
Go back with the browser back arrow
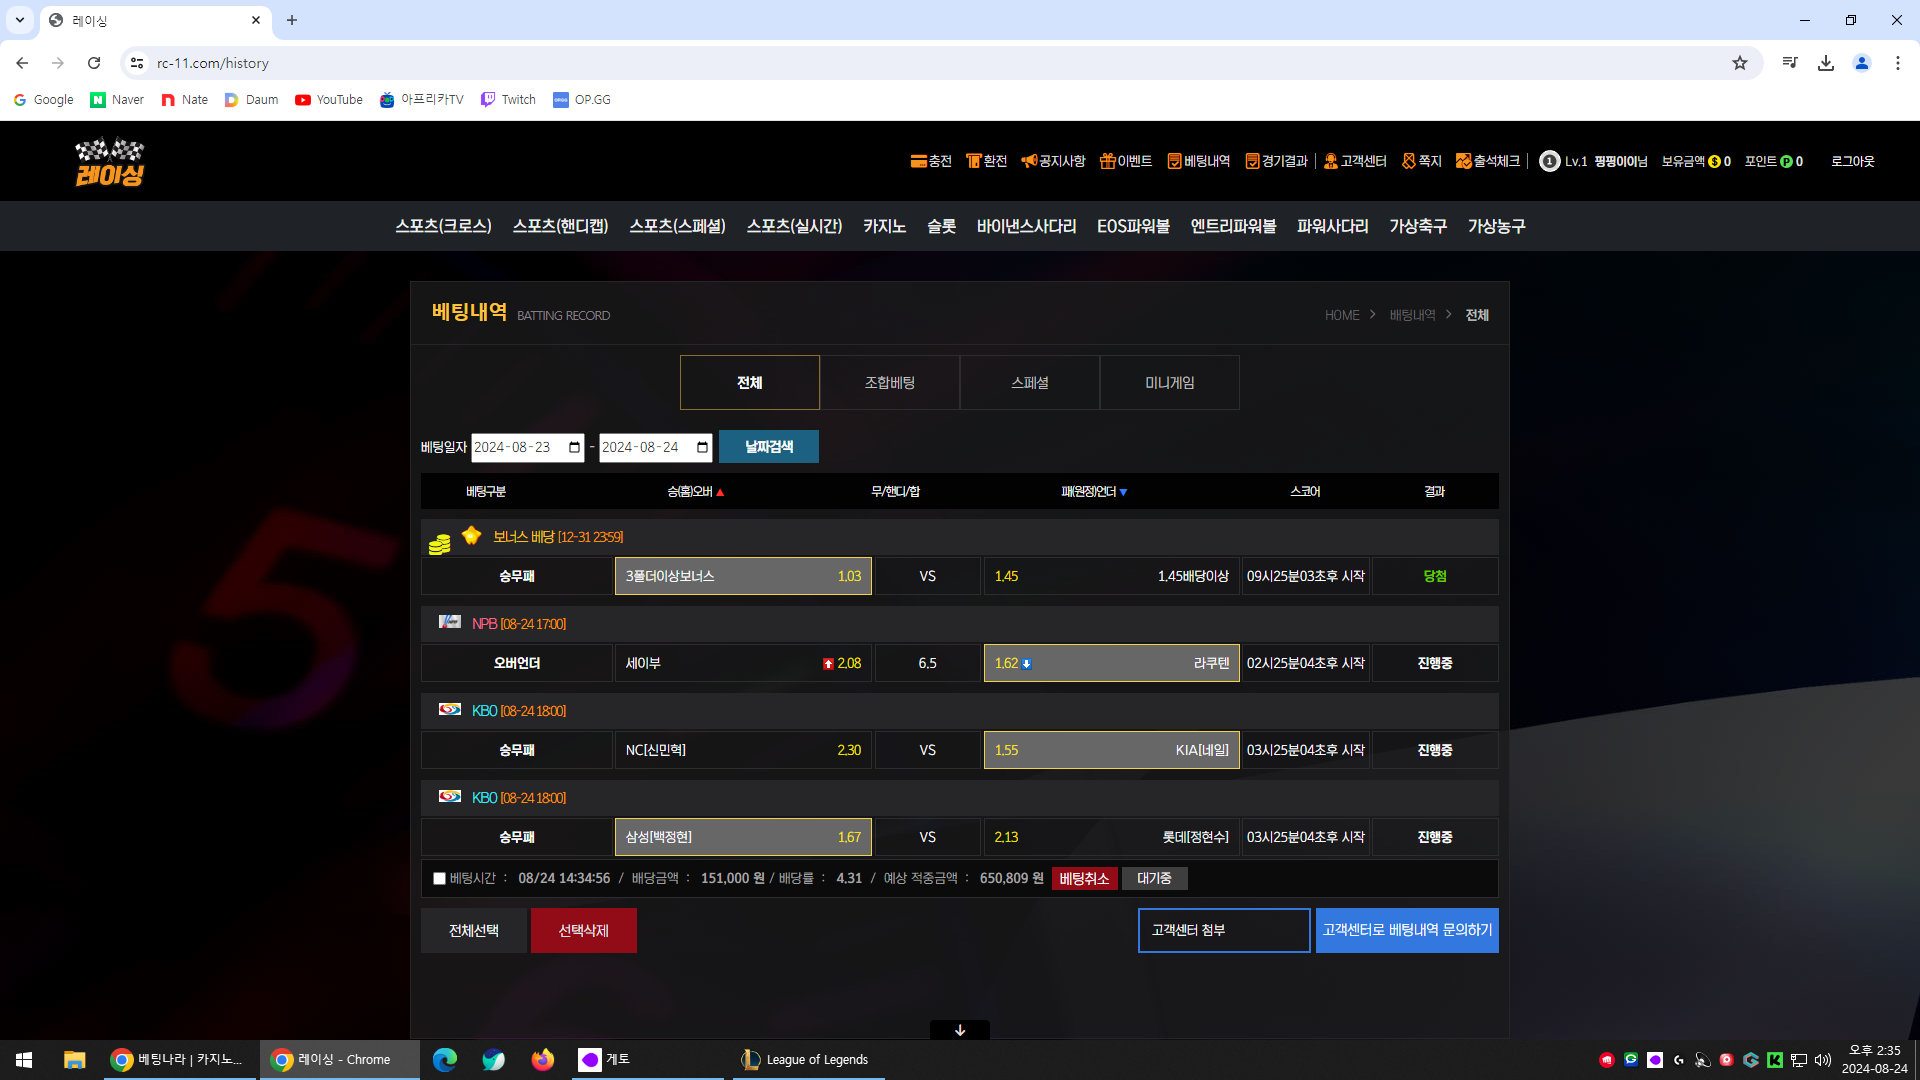click(x=22, y=63)
